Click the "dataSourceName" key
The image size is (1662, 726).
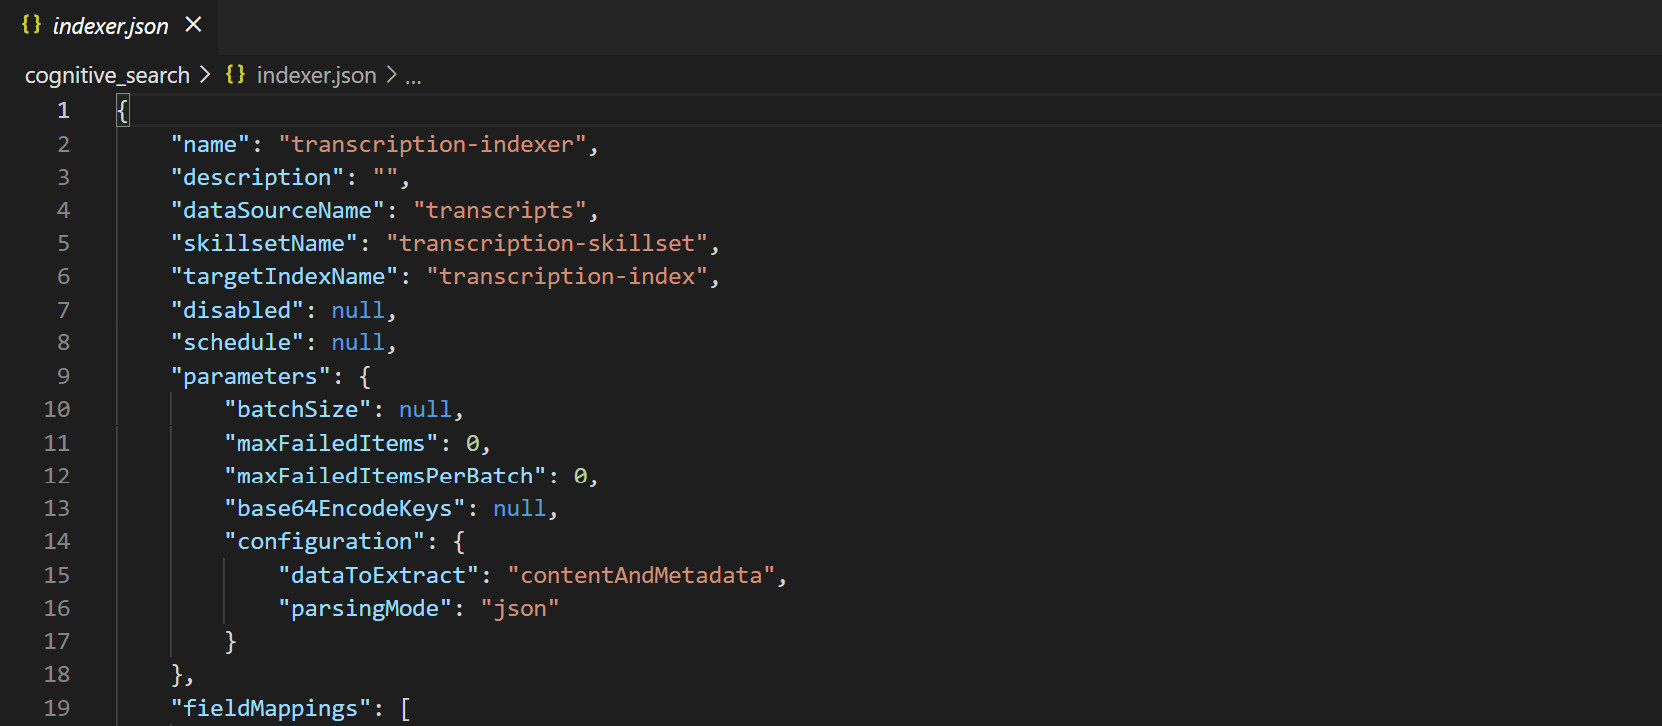pos(277,210)
